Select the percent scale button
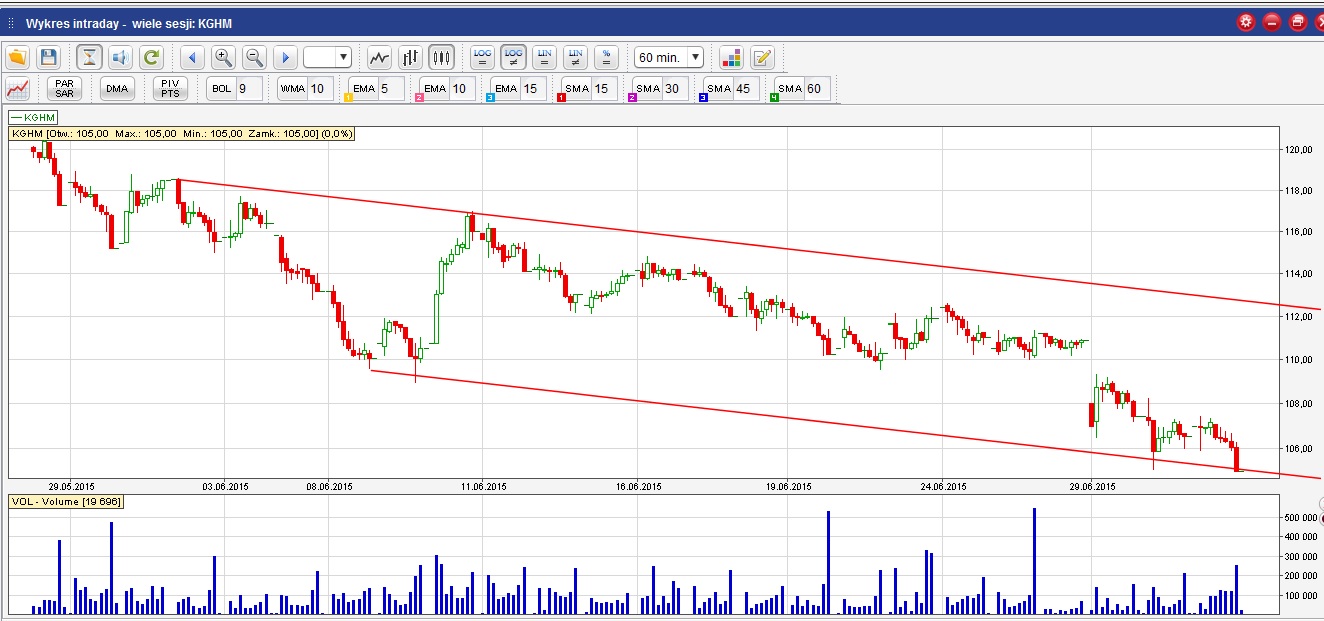1324x621 pixels. (x=605, y=57)
